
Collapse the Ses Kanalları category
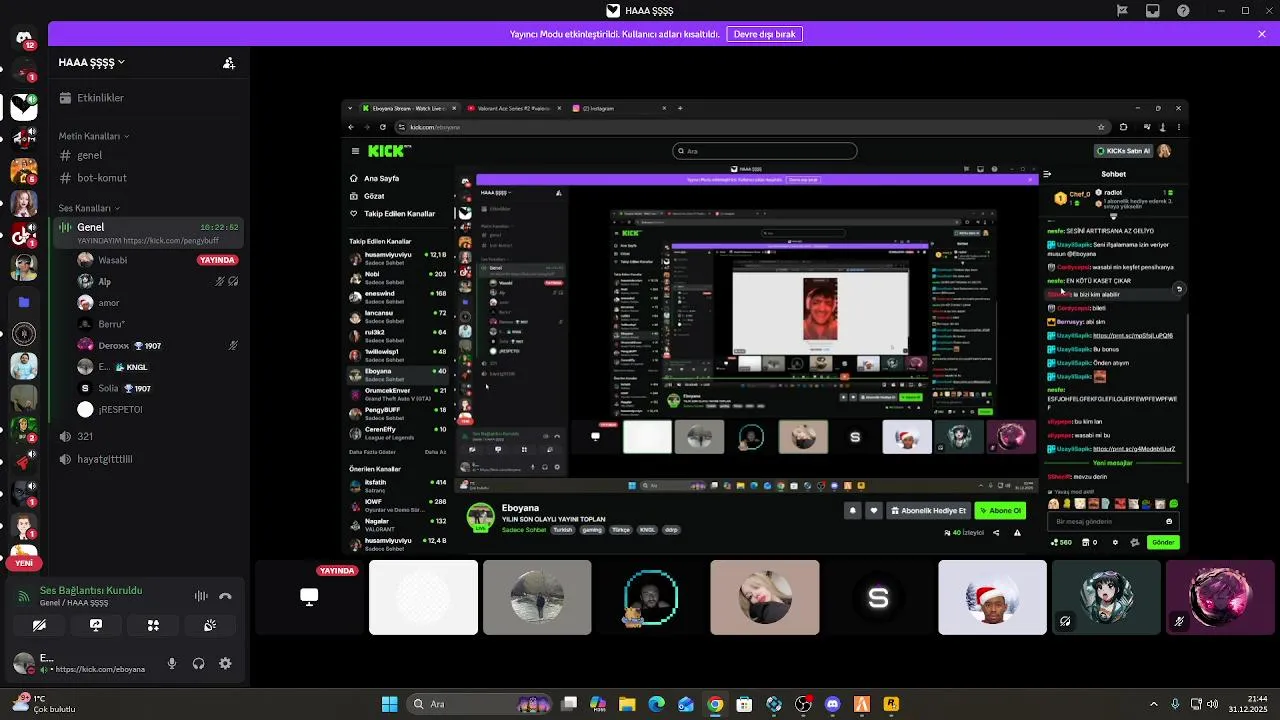pyautogui.click(x=89, y=208)
